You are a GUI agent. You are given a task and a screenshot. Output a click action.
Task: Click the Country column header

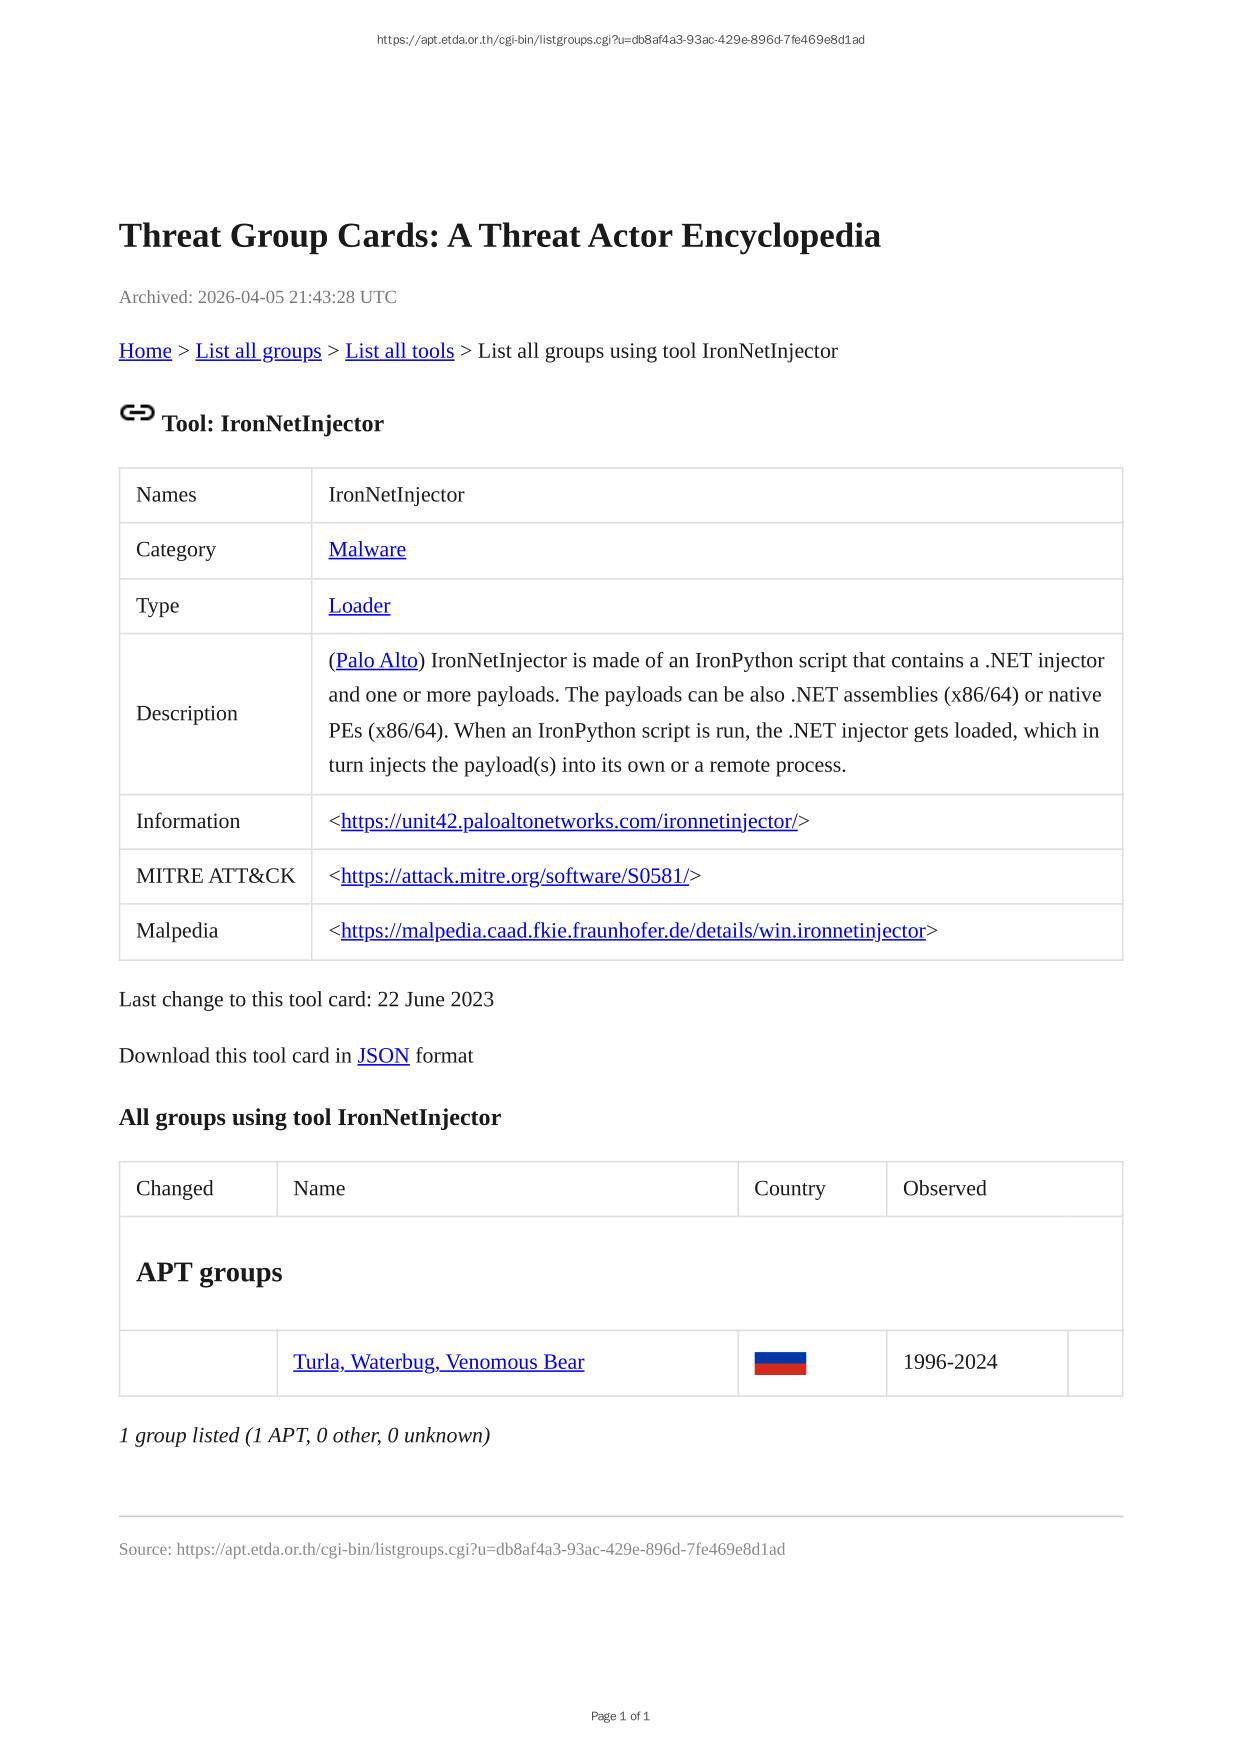click(x=789, y=1189)
